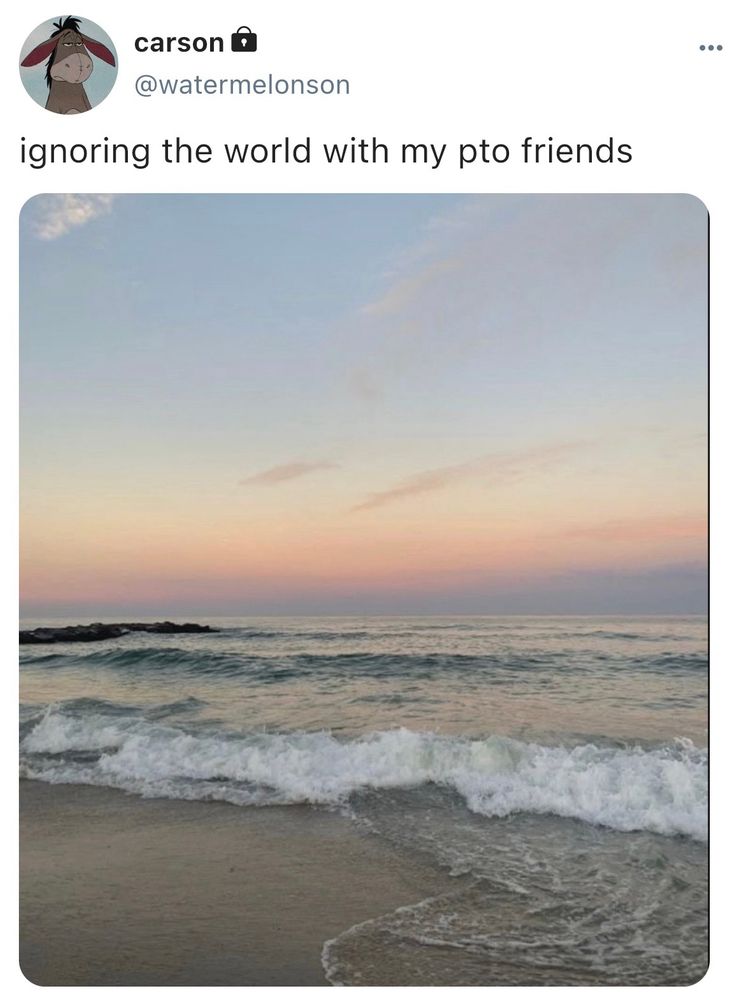Image resolution: width=751 pixels, height=1000 pixels.
Task: Click the padlock icon beside carson
Action: point(243,40)
